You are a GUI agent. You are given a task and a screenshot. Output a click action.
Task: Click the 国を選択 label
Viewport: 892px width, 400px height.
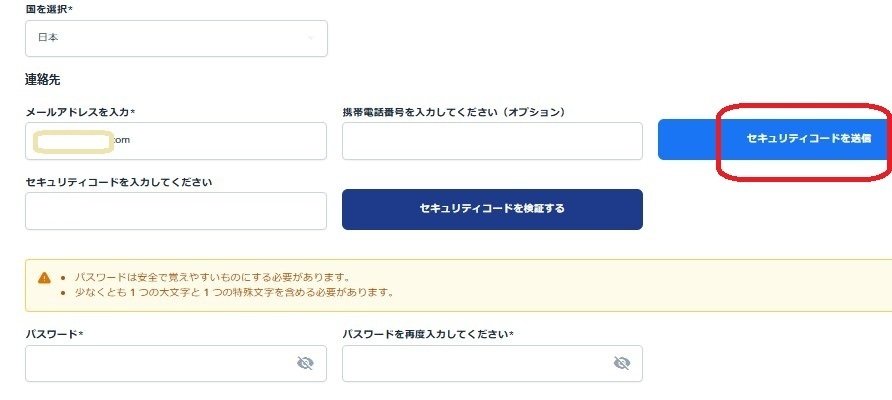pyautogui.click(x=49, y=9)
